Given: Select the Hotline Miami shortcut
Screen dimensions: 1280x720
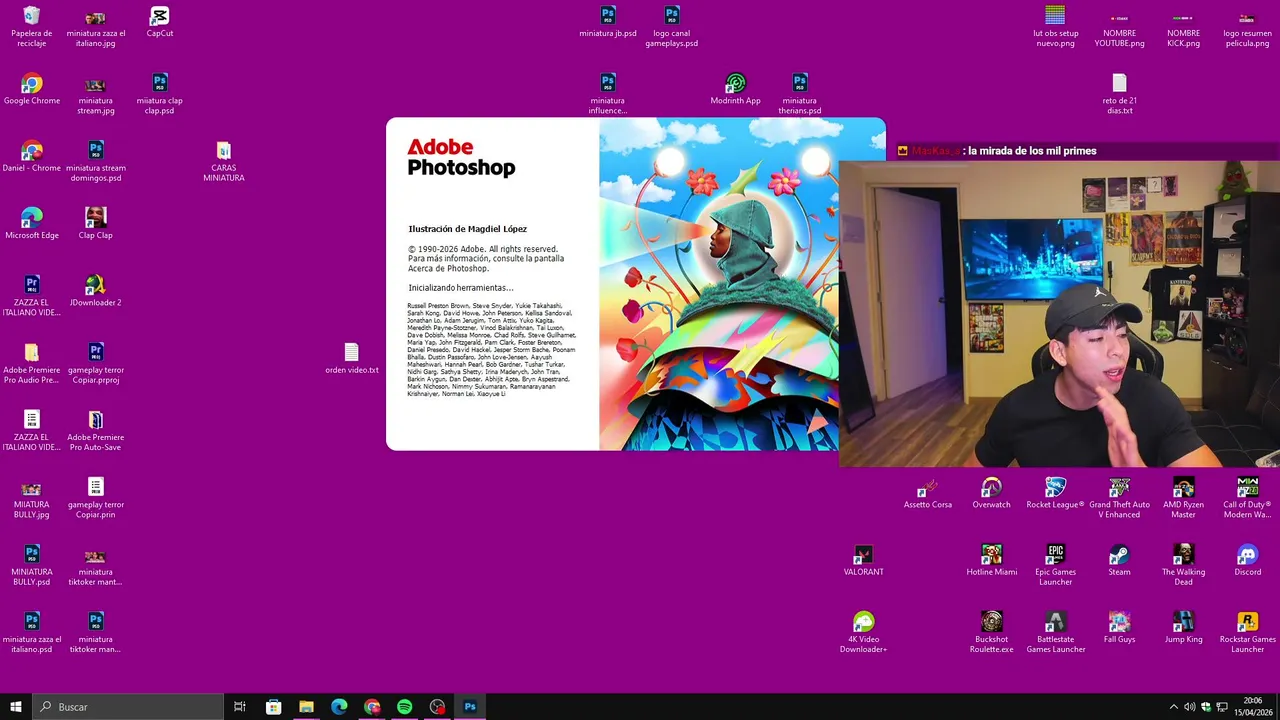Looking at the screenshot, I should (x=992, y=561).
